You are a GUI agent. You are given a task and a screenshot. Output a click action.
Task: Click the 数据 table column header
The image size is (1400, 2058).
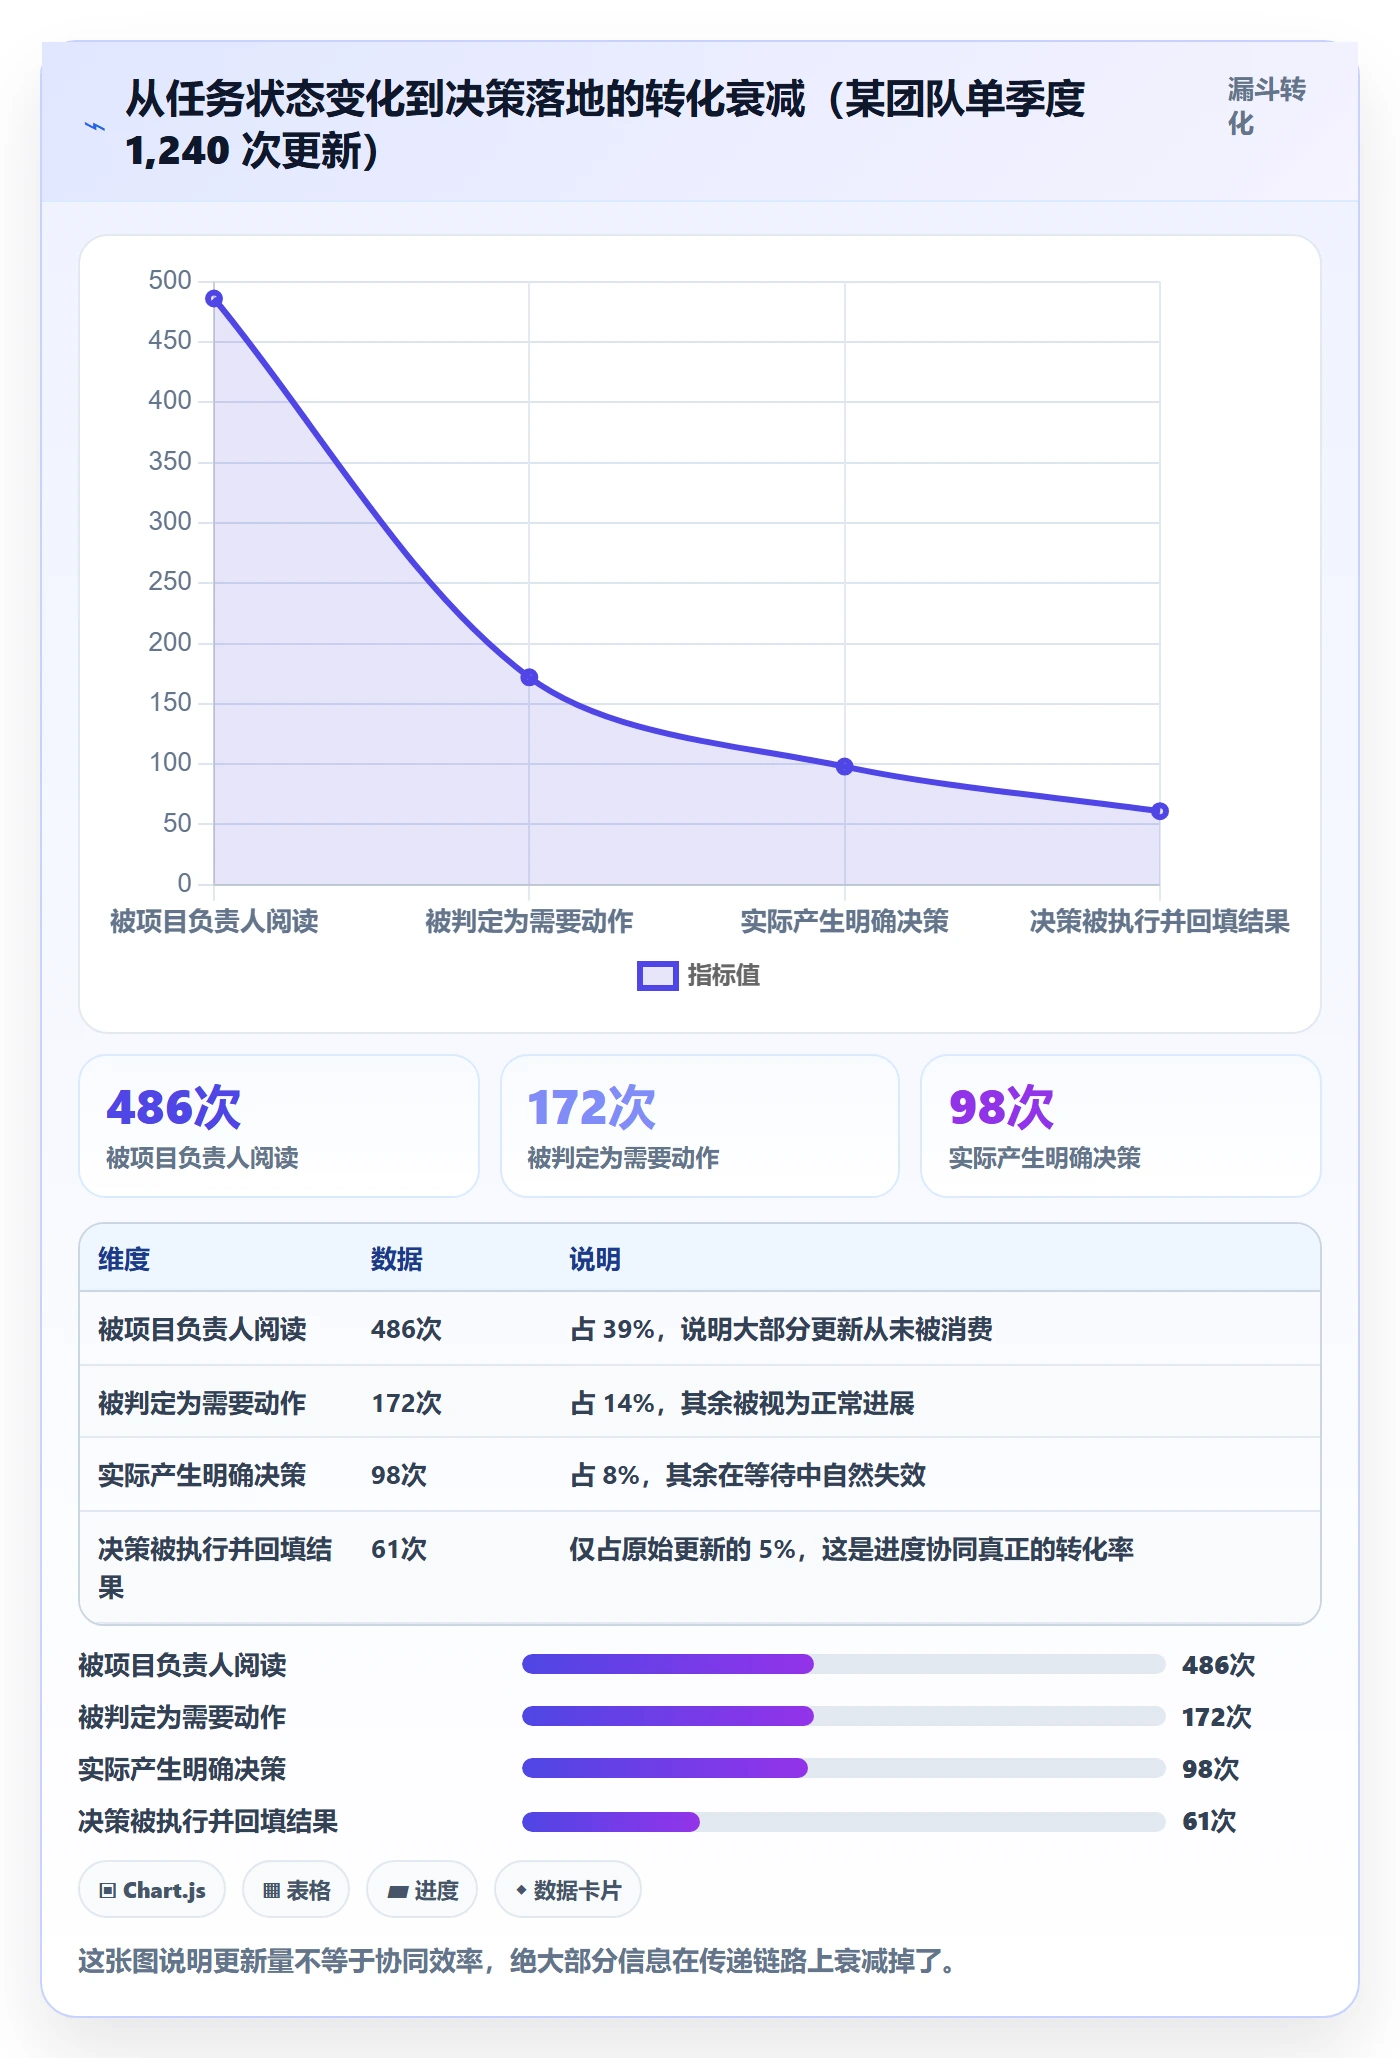[x=397, y=1259]
